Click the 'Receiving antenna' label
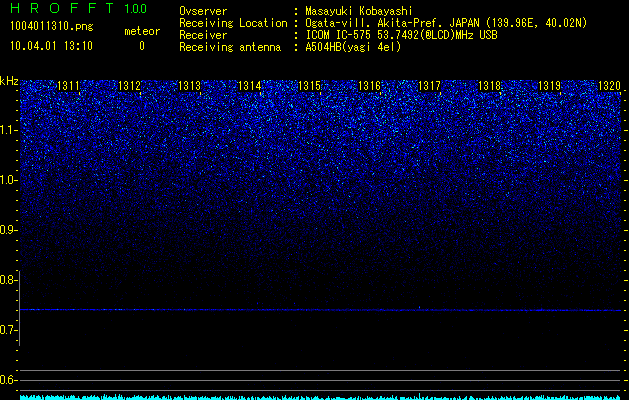The height and width of the screenshot is (400, 629). pos(230,47)
